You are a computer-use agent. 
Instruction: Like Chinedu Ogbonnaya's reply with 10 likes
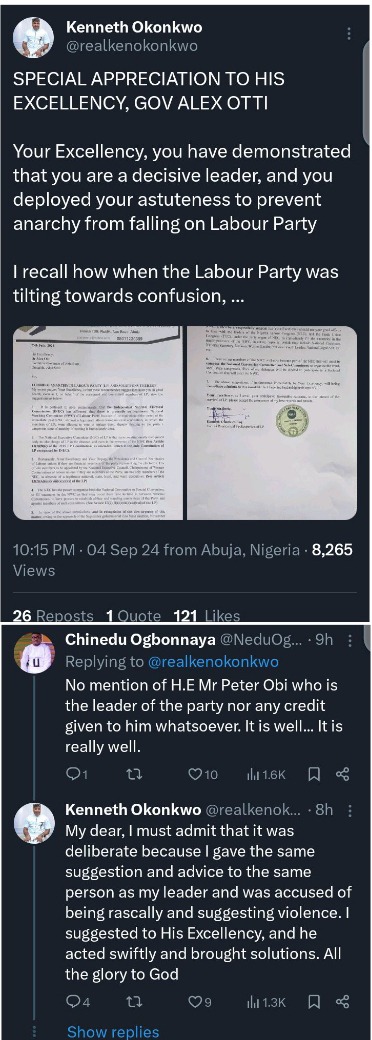click(203, 773)
